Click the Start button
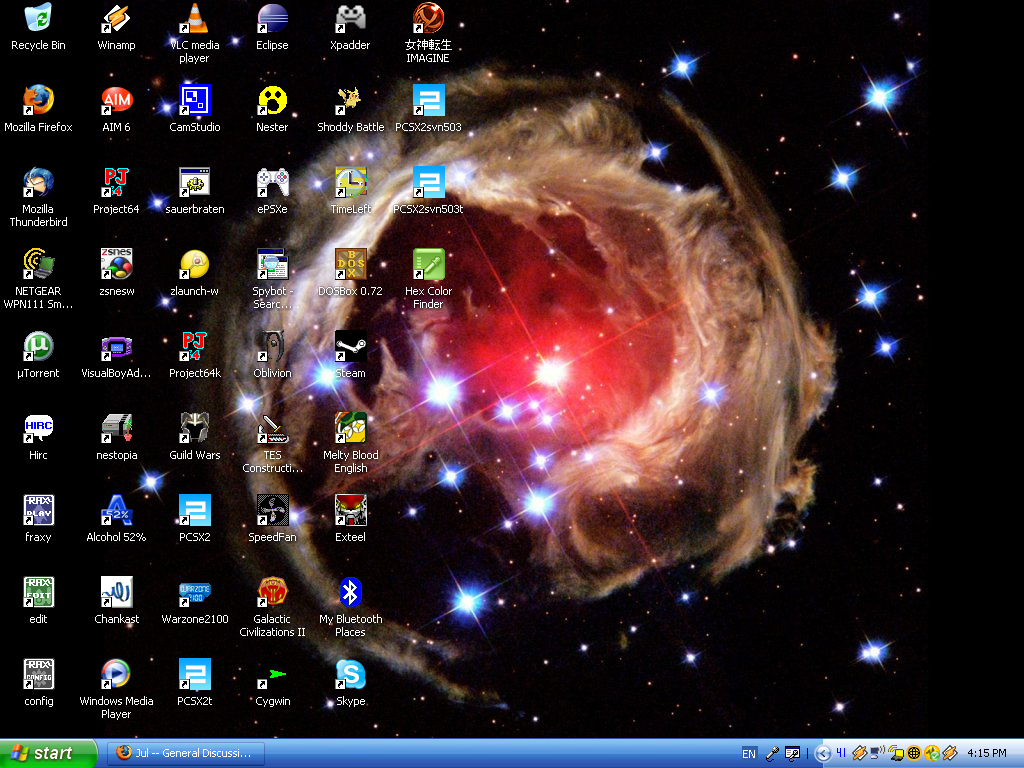 48,754
